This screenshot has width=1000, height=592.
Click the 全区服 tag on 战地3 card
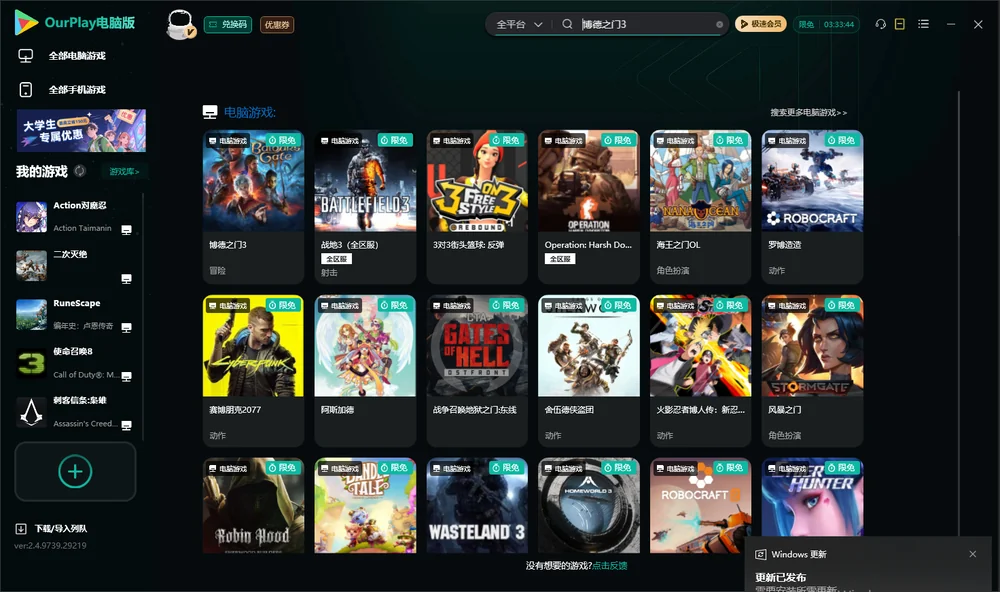pos(336,259)
